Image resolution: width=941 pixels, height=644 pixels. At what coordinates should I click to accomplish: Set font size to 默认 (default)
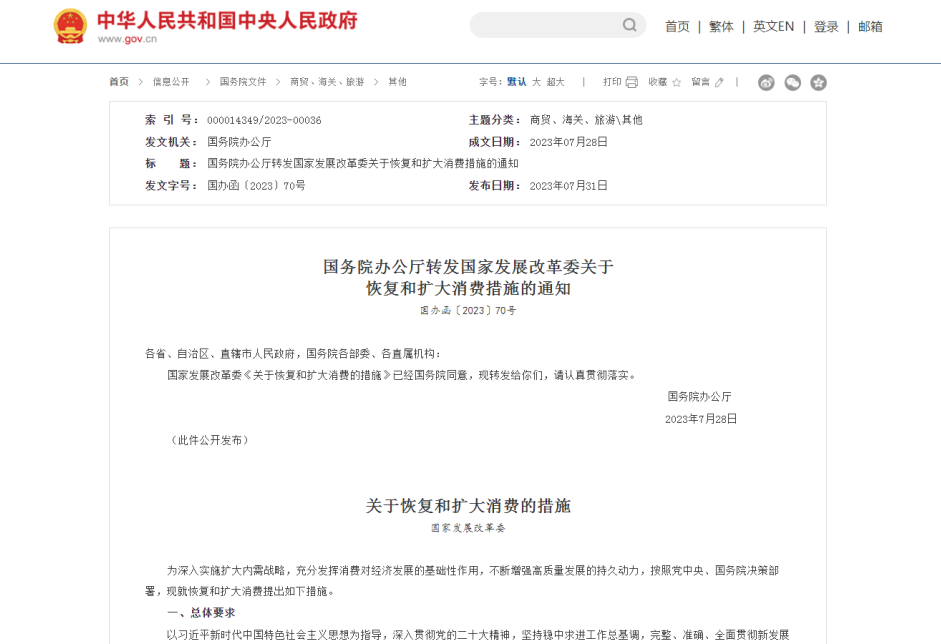tap(516, 82)
